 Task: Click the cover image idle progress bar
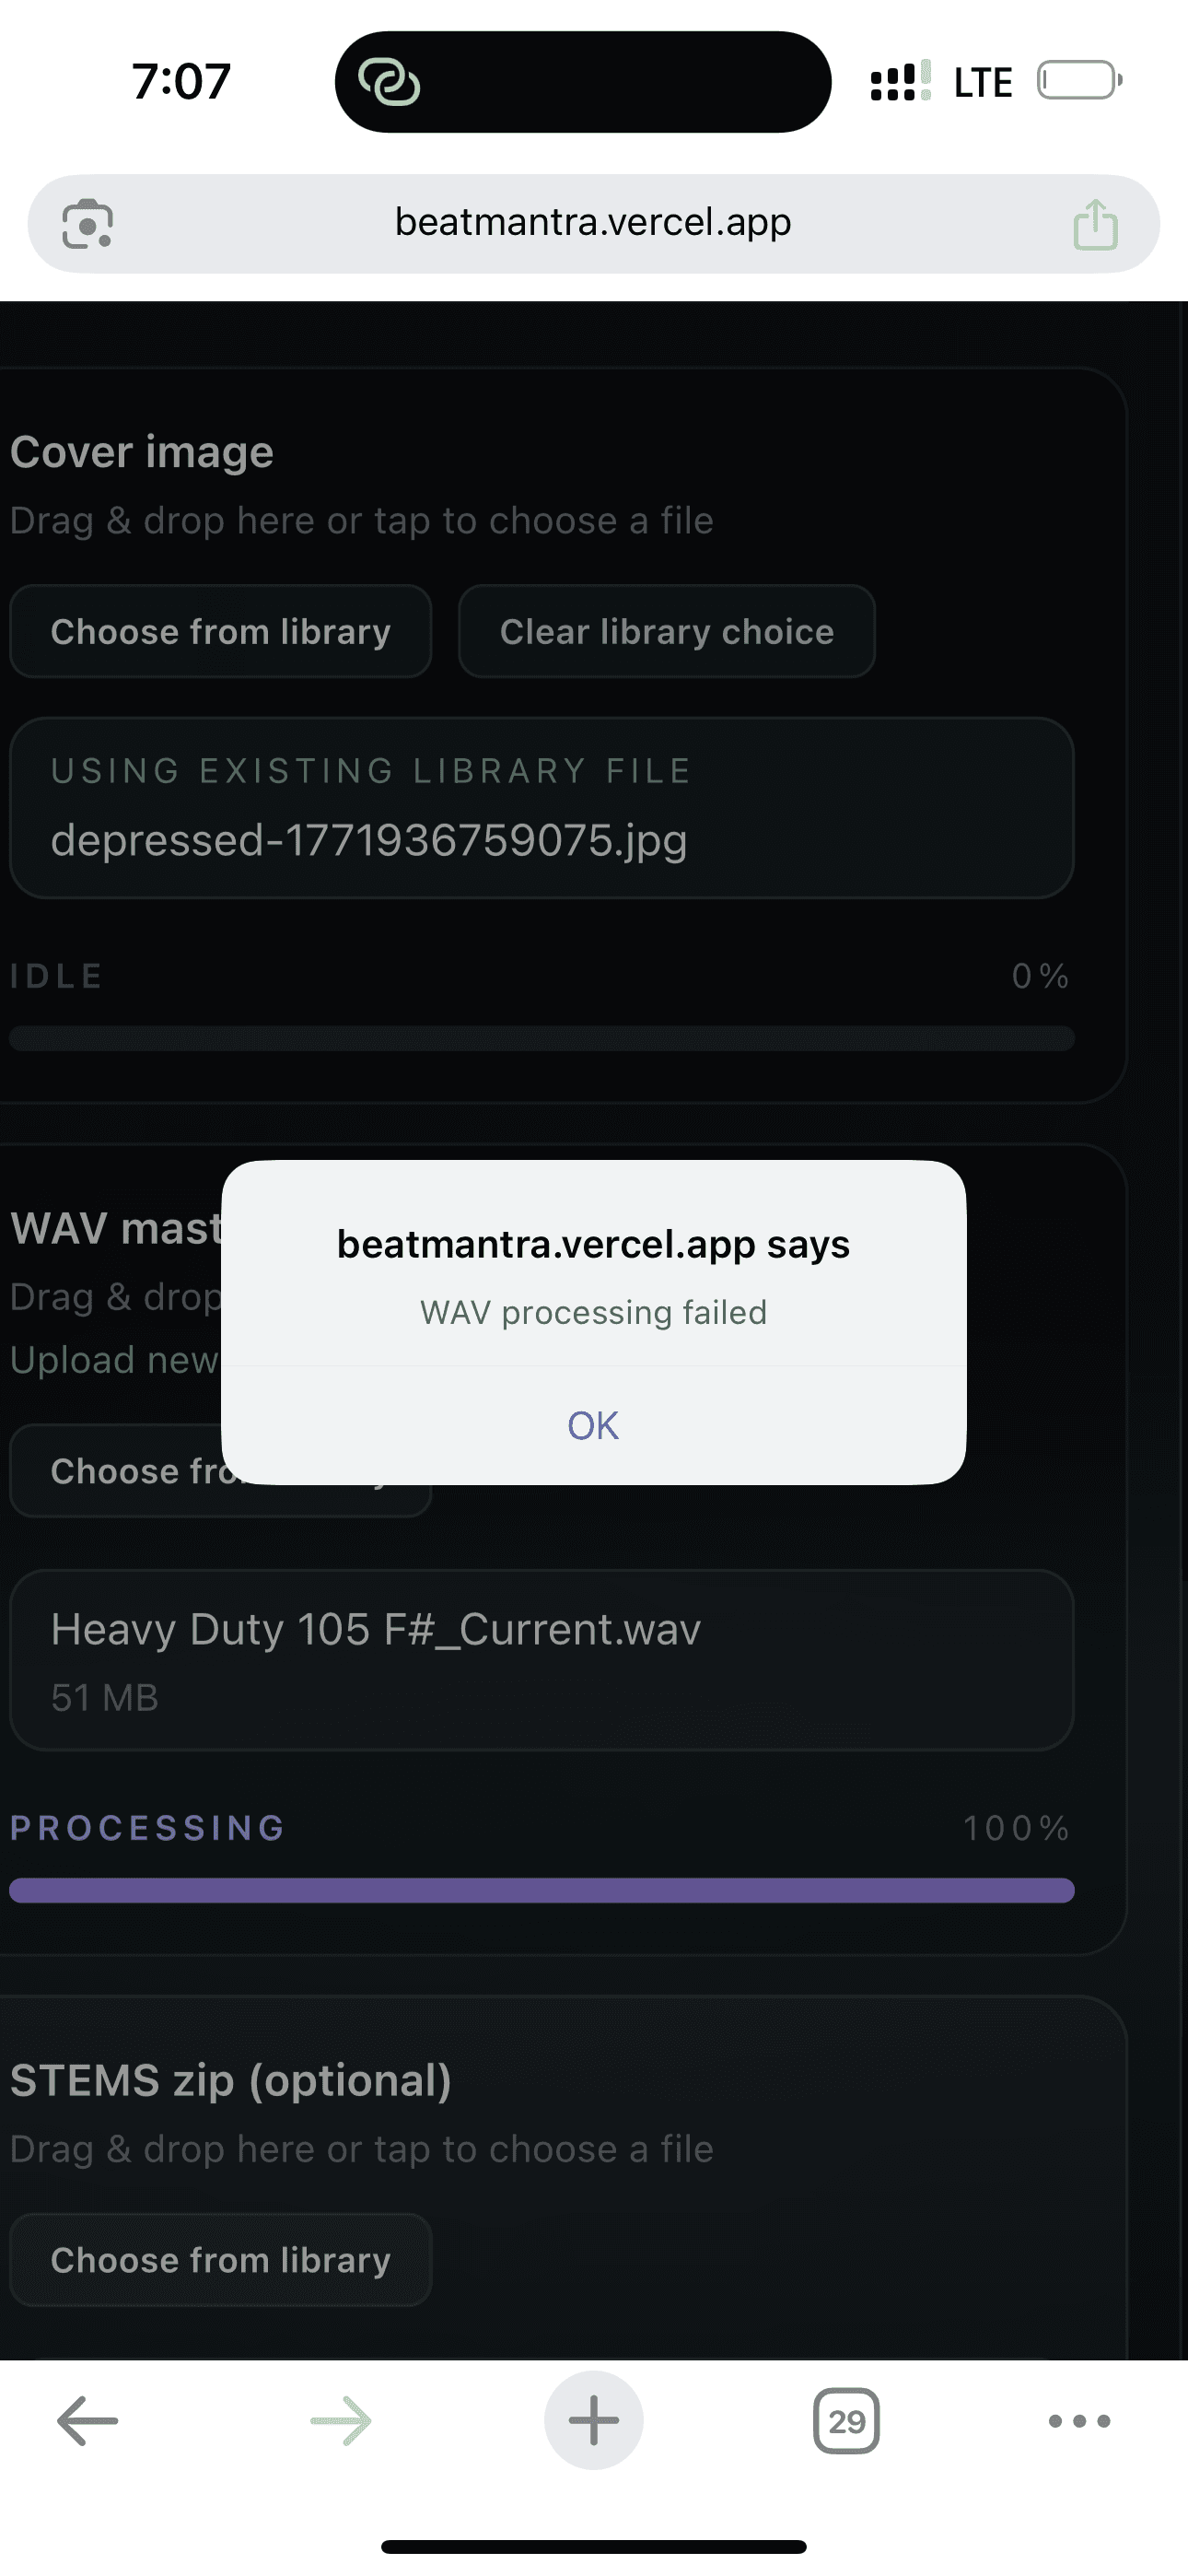pos(542,1038)
